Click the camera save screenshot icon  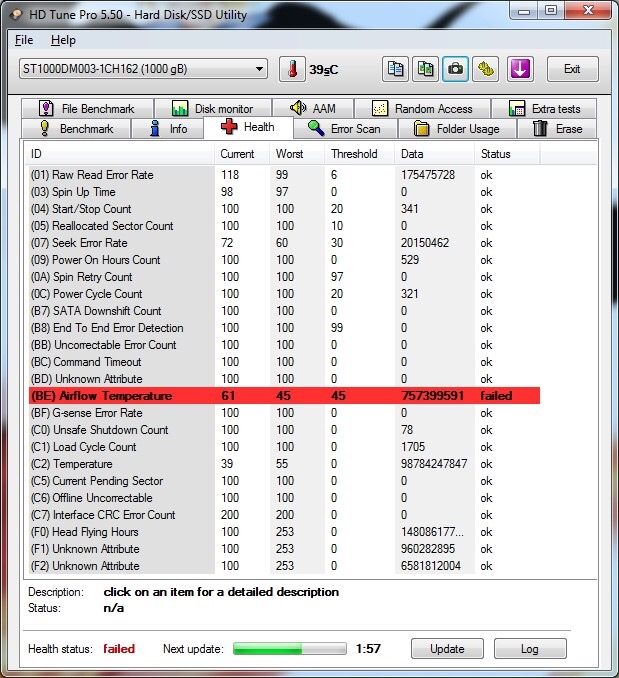click(455, 69)
